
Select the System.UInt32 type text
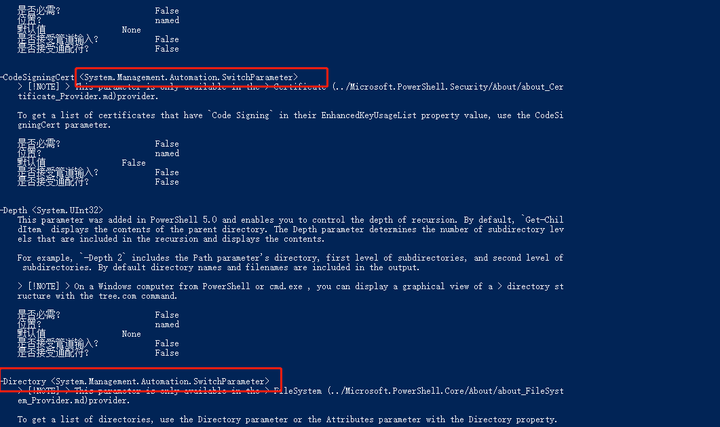click(x=68, y=210)
